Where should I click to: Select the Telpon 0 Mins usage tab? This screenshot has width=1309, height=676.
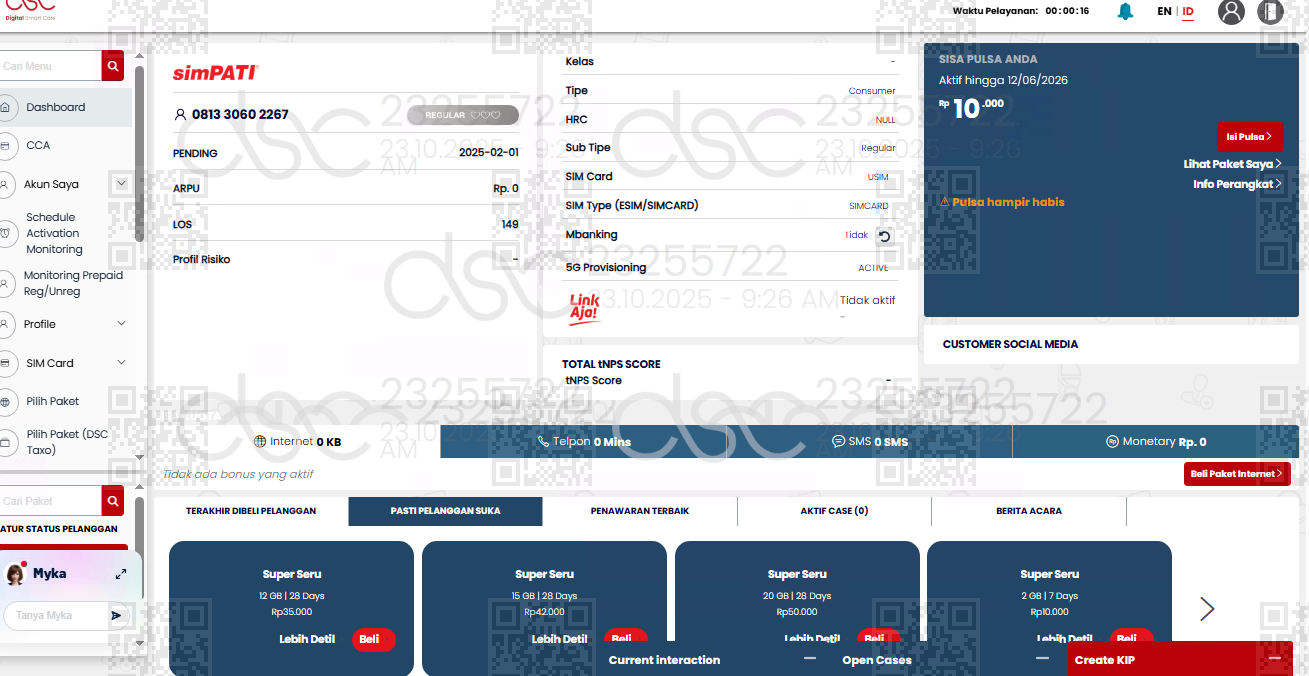pos(583,442)
